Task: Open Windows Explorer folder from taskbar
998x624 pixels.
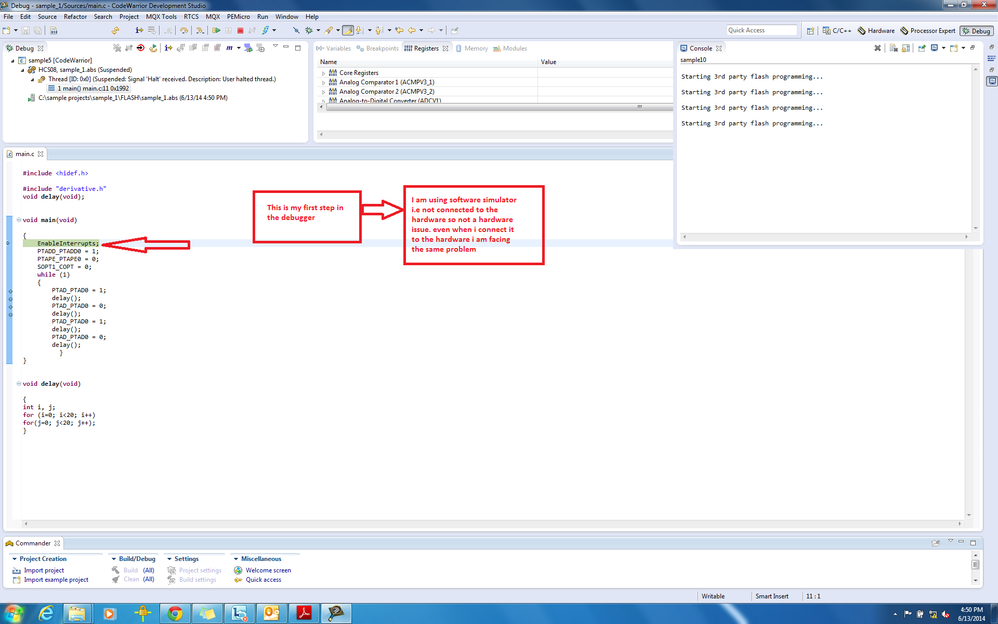Action: click(78, 613)
